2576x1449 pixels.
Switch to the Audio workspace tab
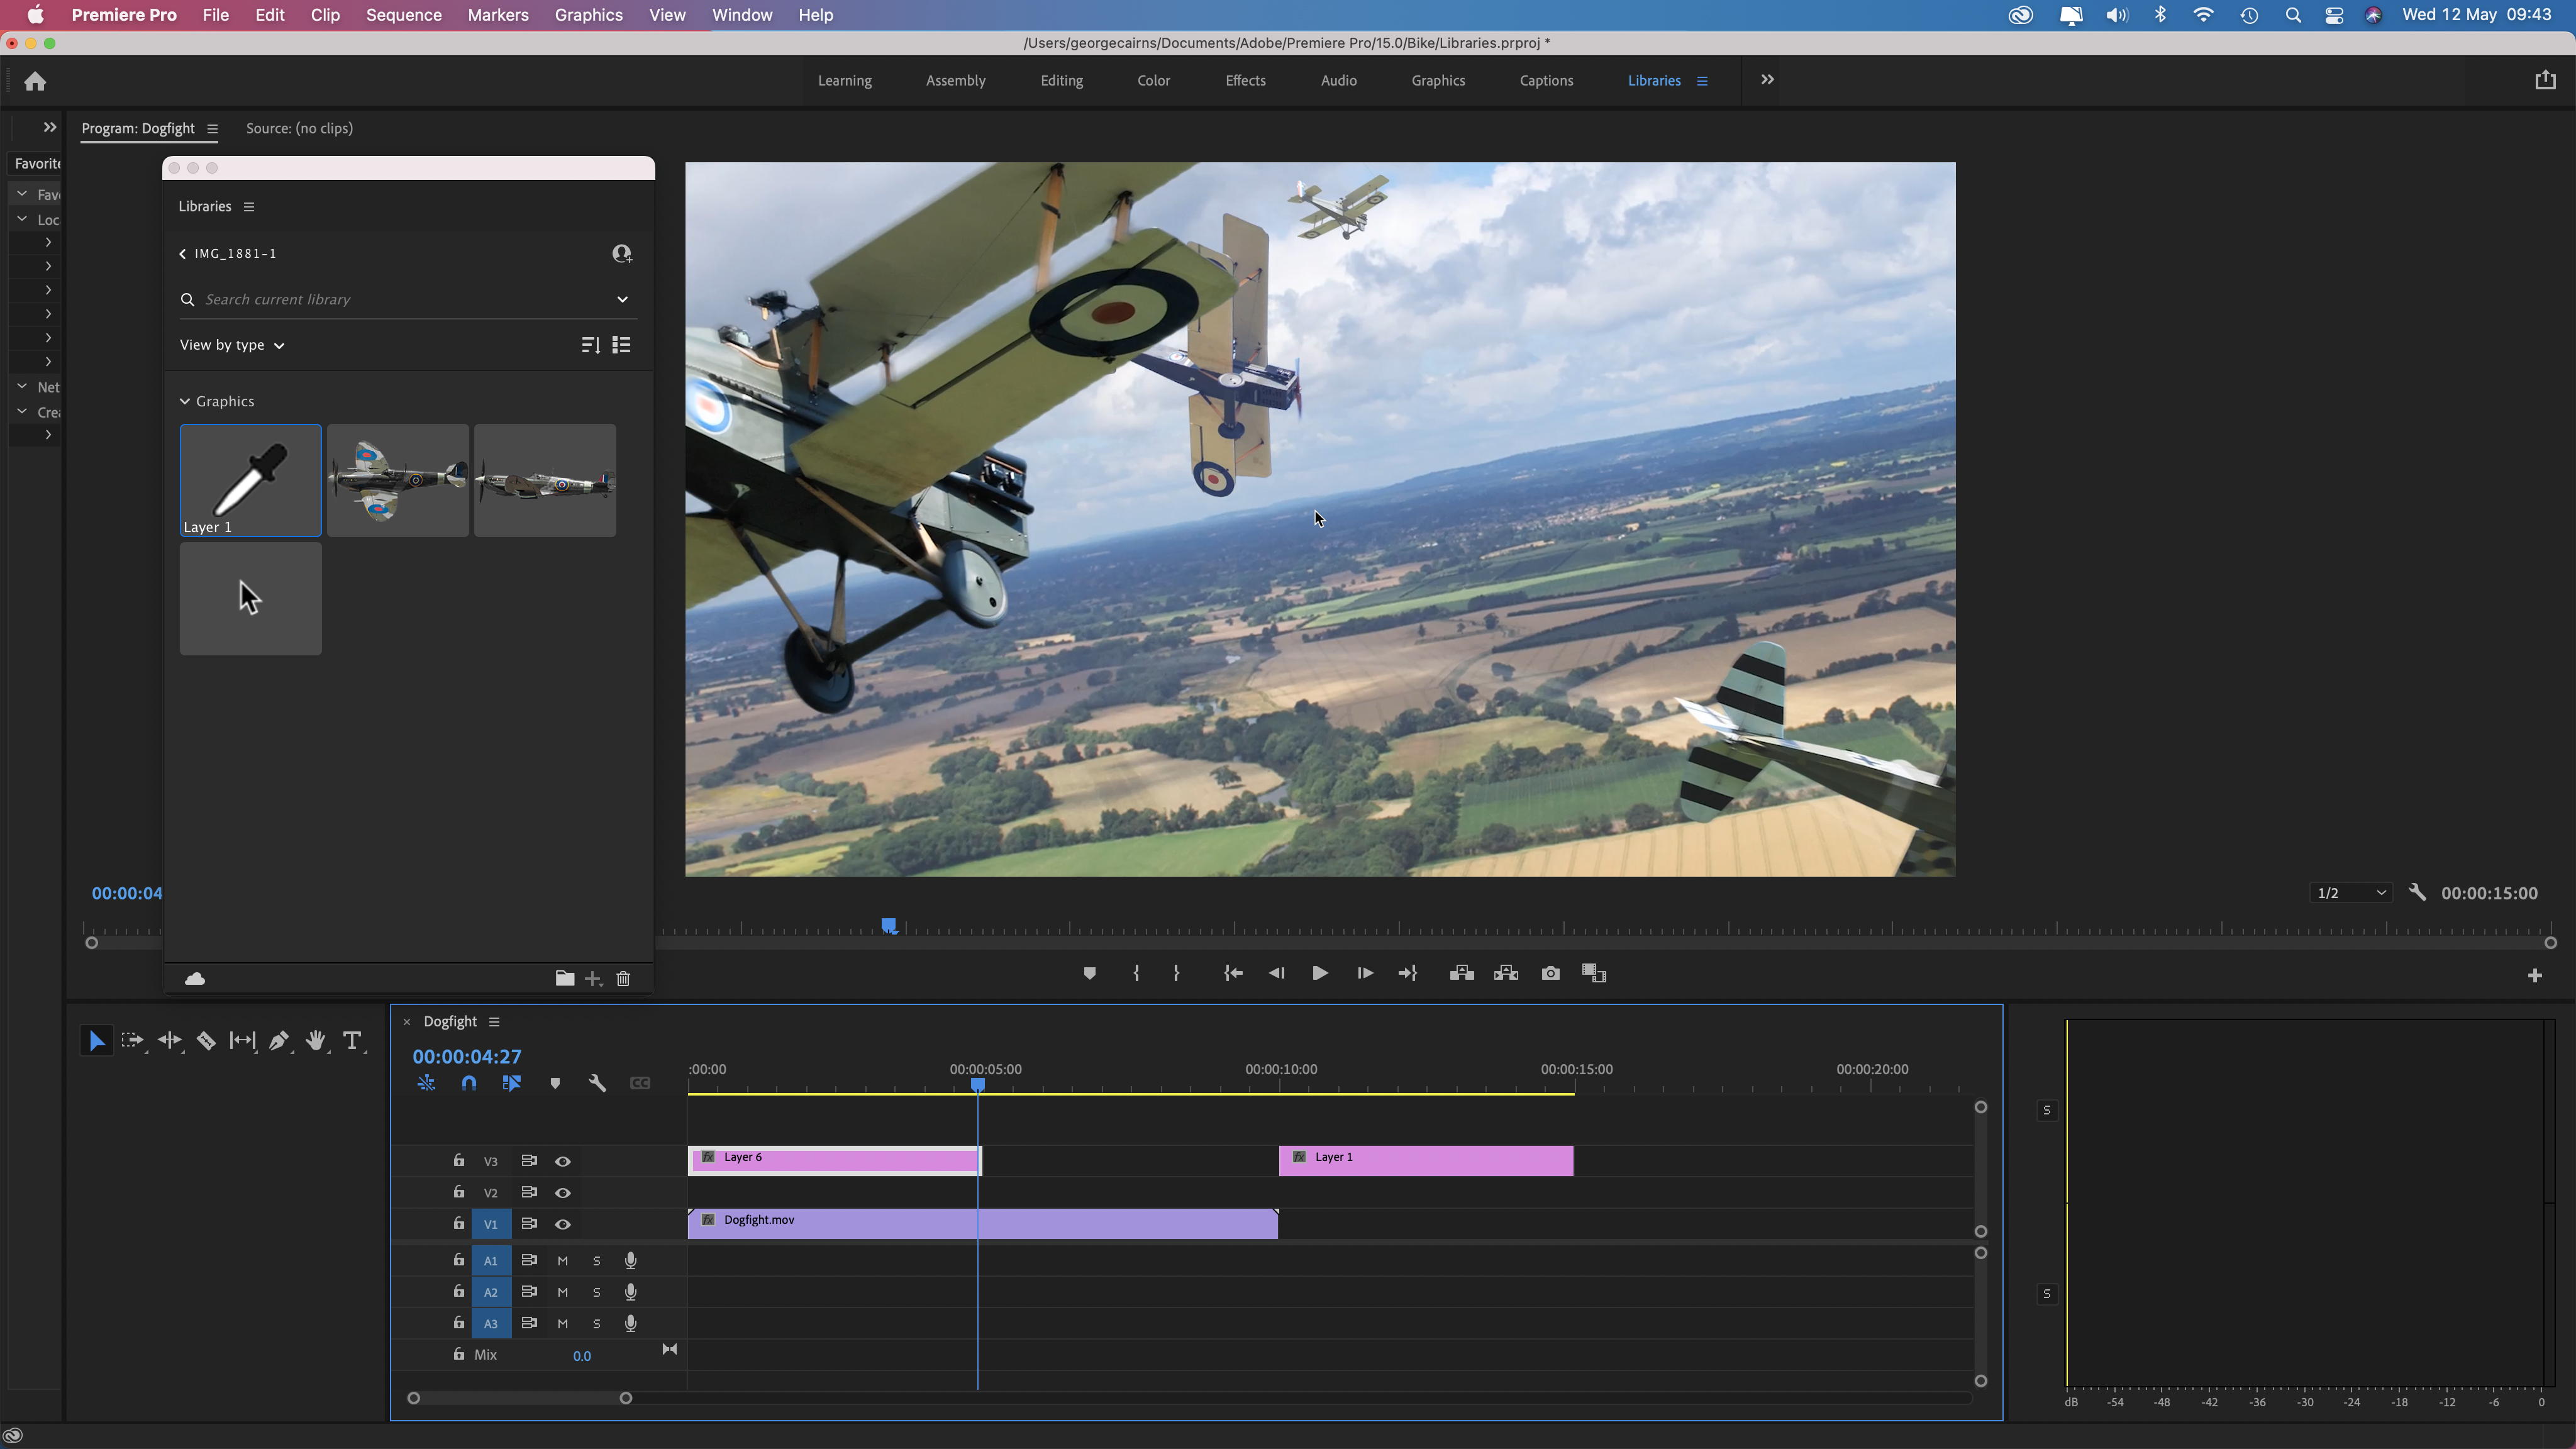(1340, 80)
